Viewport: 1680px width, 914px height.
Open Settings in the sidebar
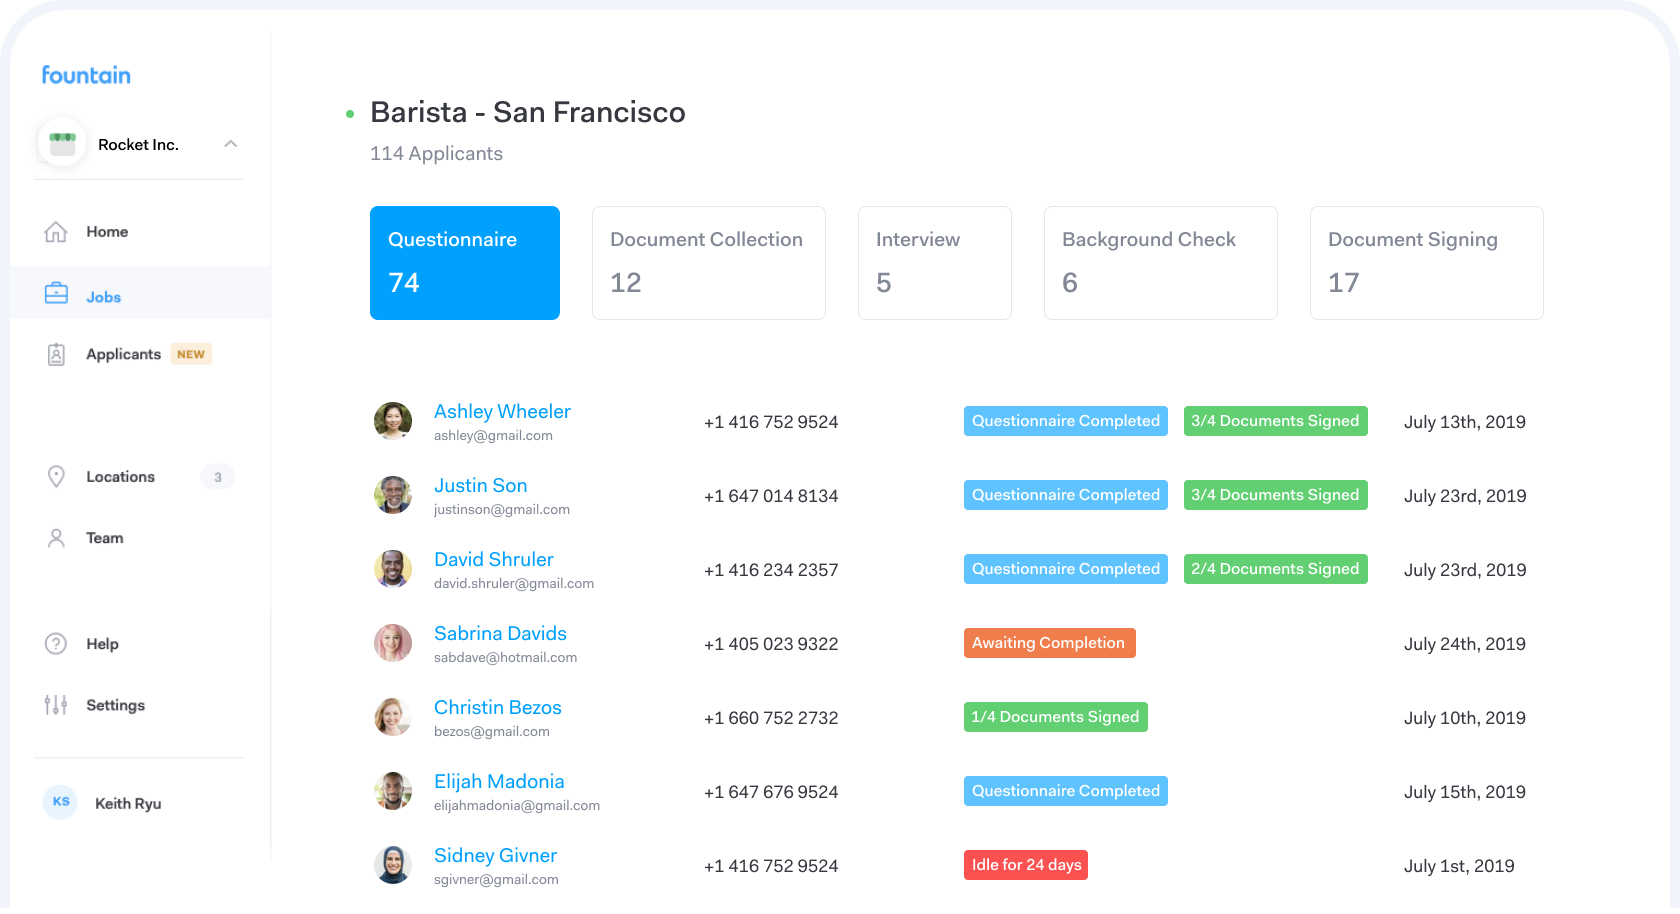(115, 705)
